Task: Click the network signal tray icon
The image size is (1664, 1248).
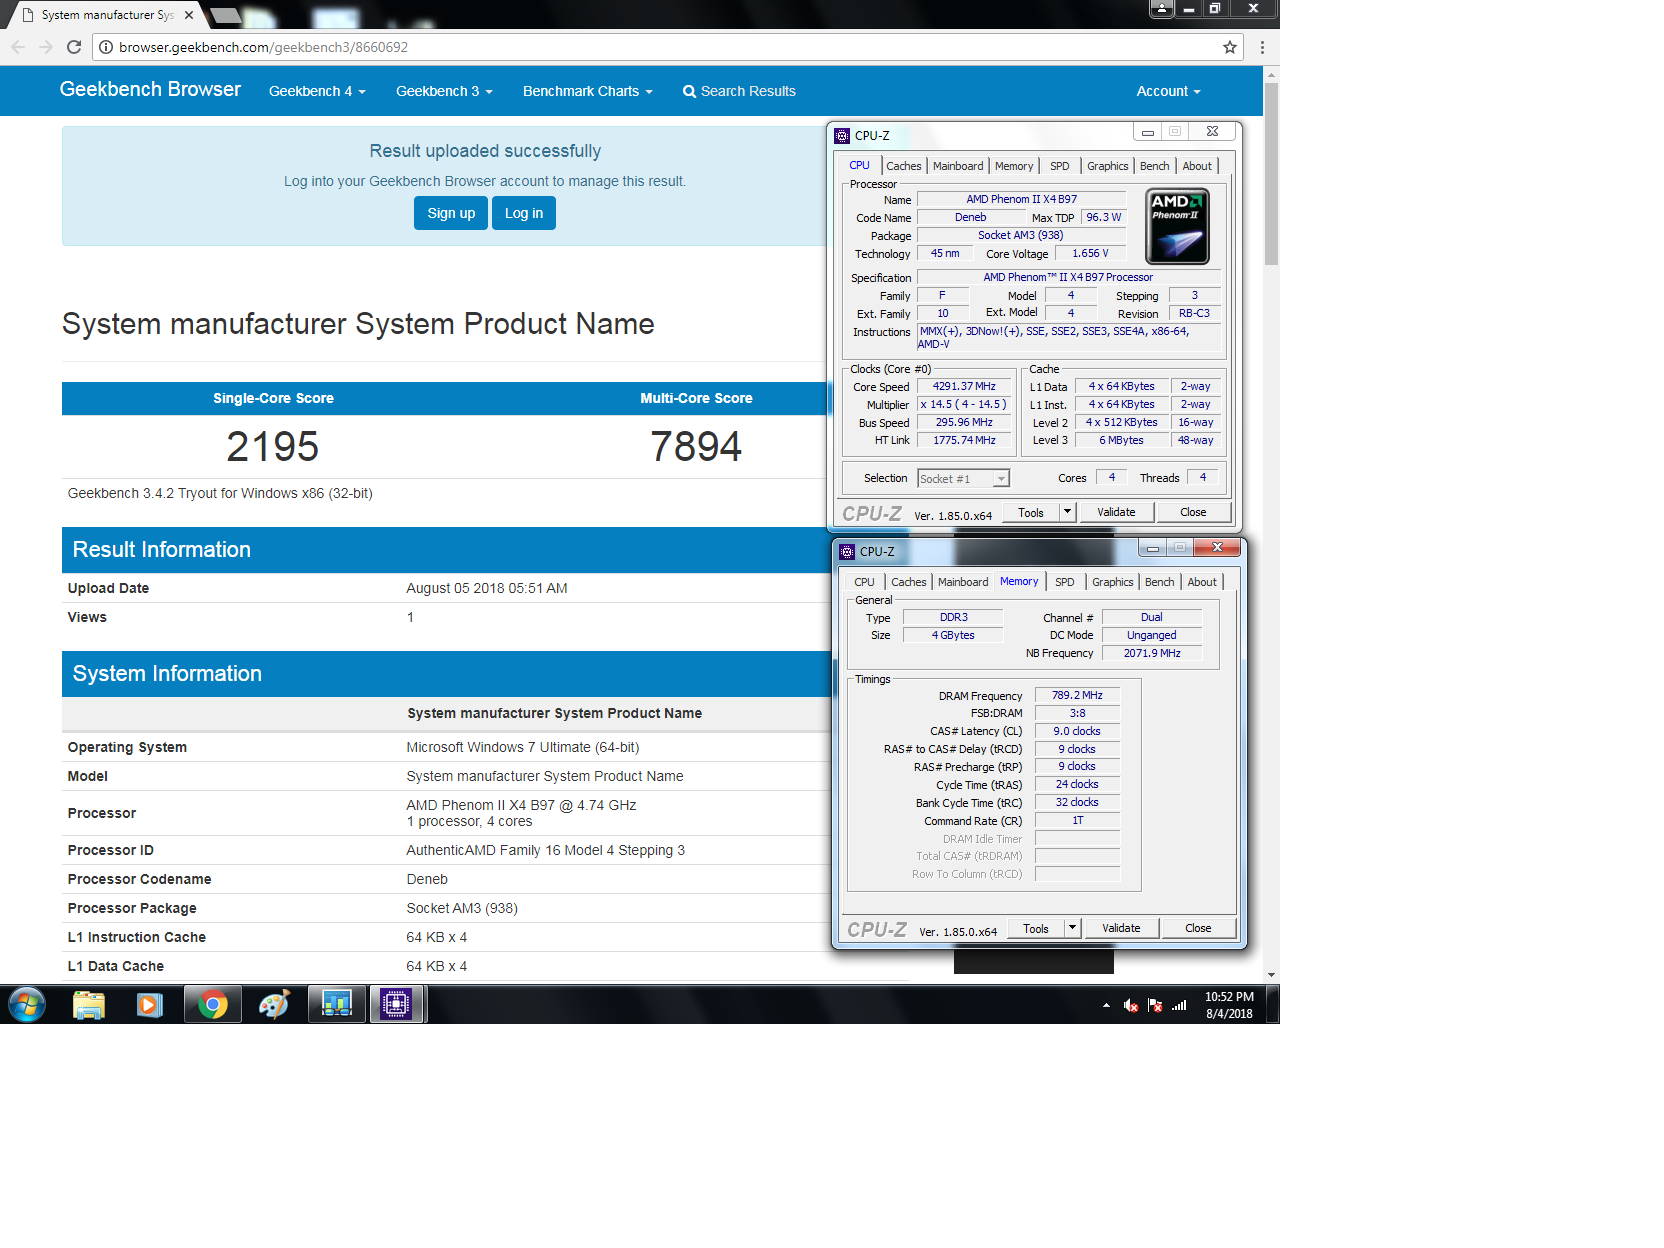Action: [x=1180, y=1005]
